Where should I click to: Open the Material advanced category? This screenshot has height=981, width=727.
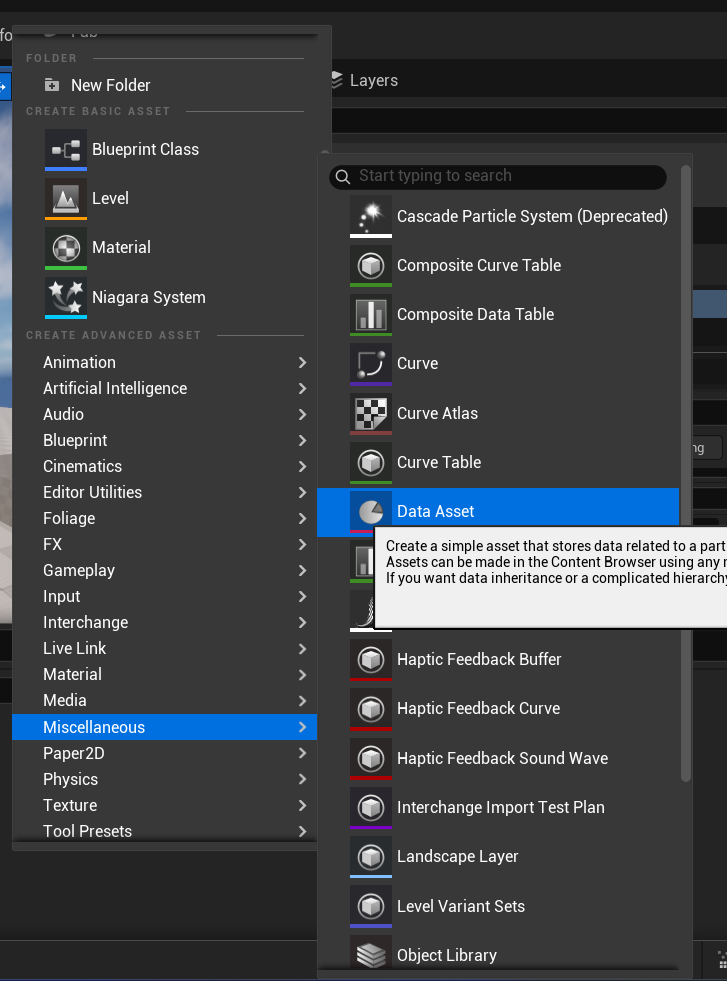(x=165, y=674)
